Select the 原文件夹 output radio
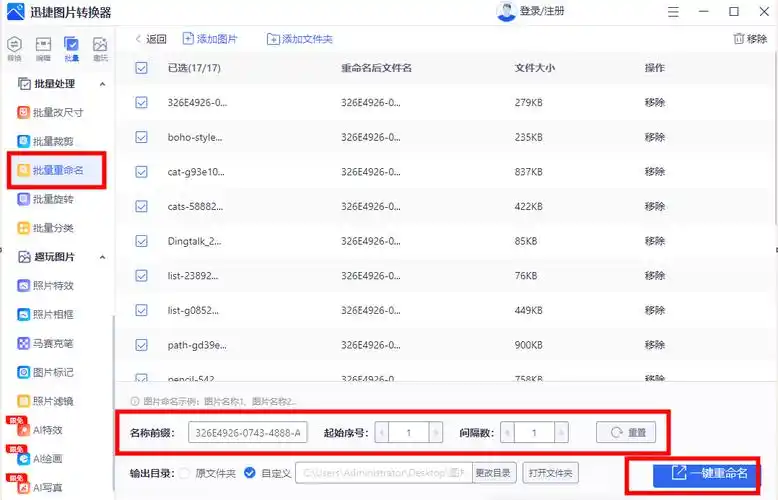 click(x=184, y=473)
